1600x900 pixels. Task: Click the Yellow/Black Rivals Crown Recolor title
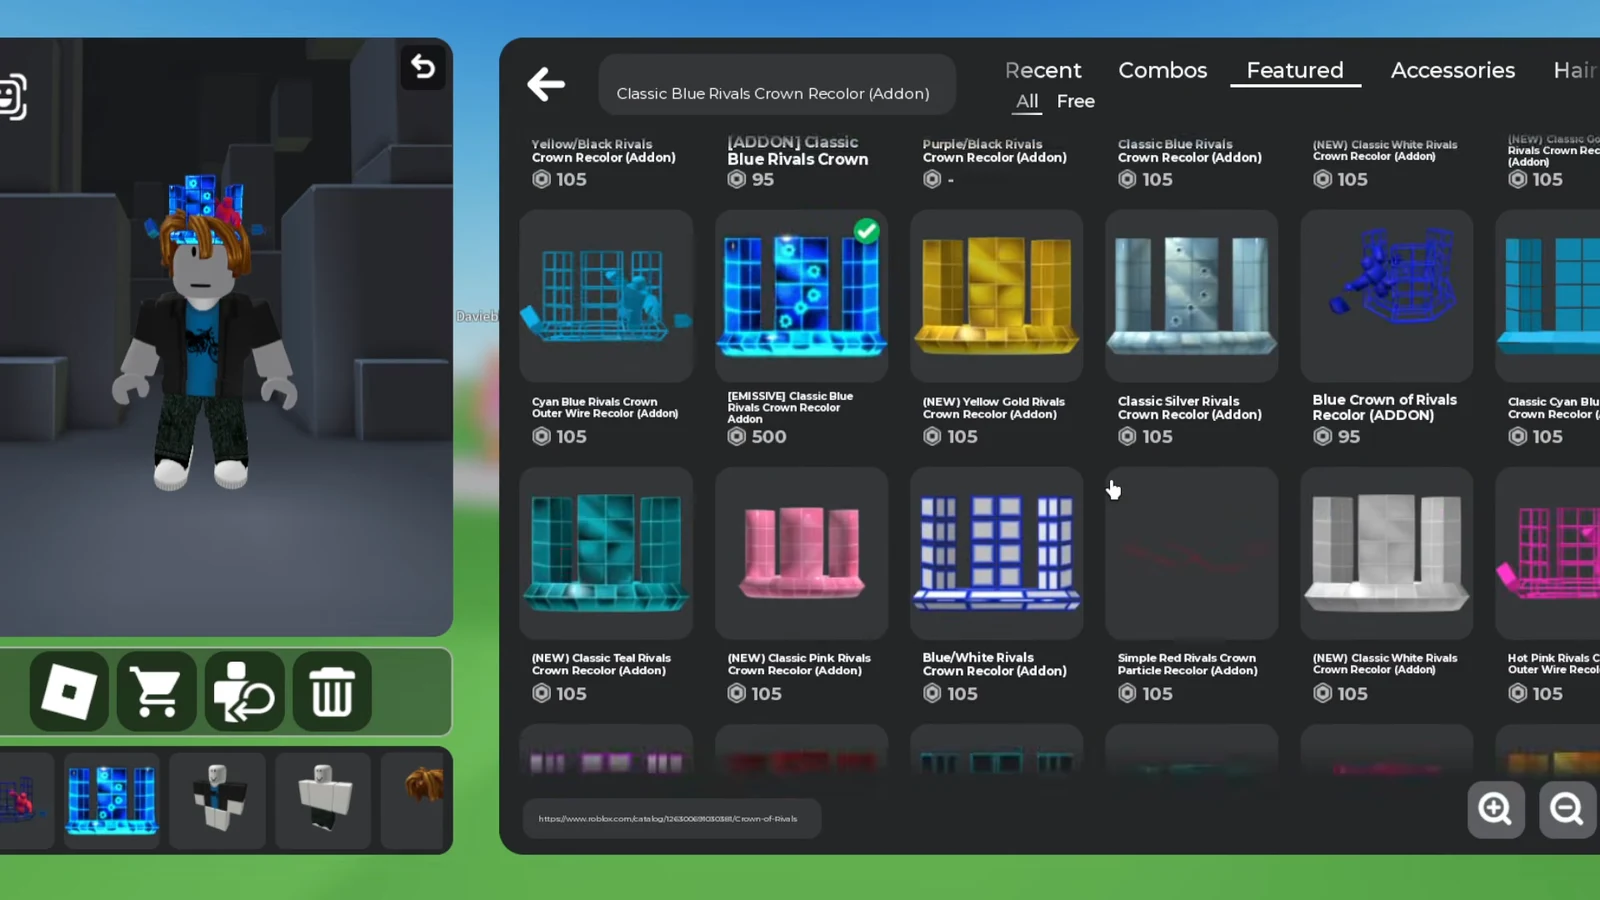[x=603, y=151]
